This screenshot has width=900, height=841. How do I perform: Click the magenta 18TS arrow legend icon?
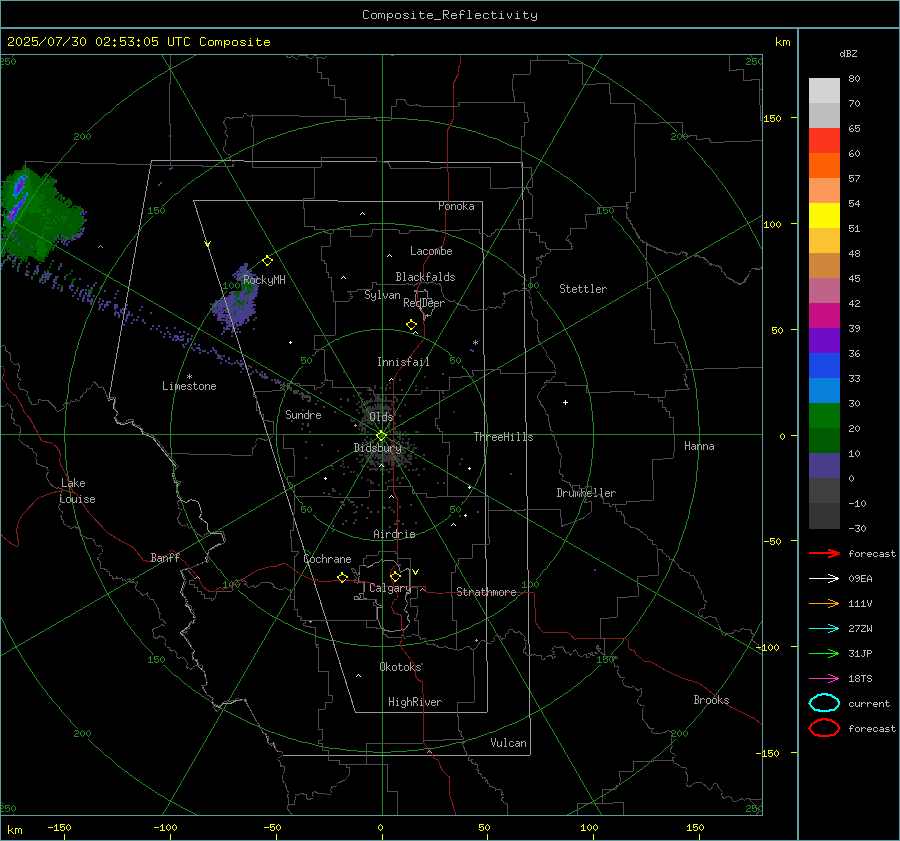click(x=824, y=679)
